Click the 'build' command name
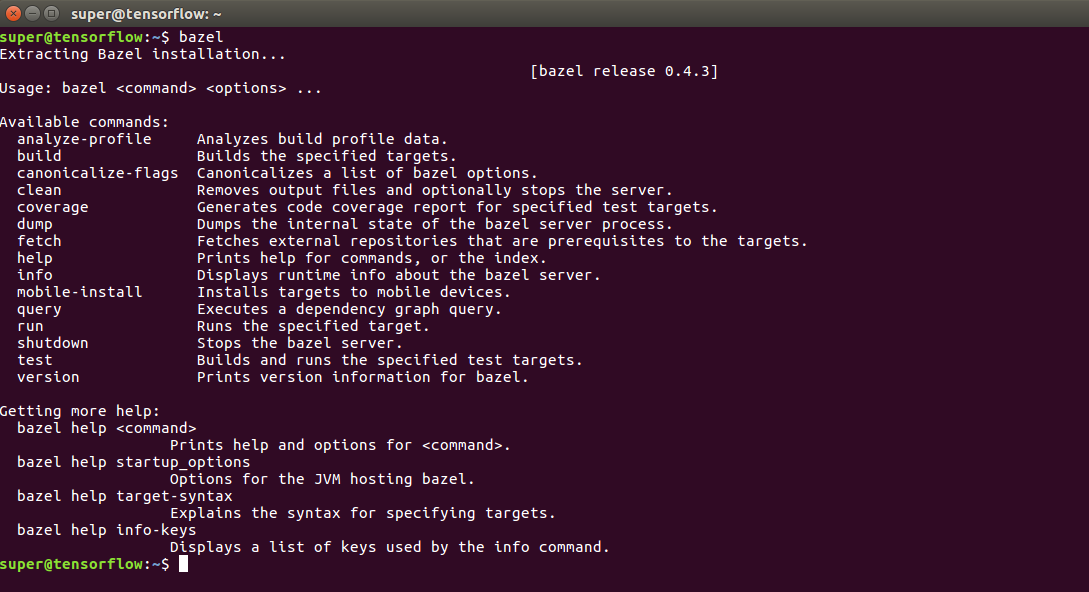The image size is (1089, 592). tap(39, 156)
